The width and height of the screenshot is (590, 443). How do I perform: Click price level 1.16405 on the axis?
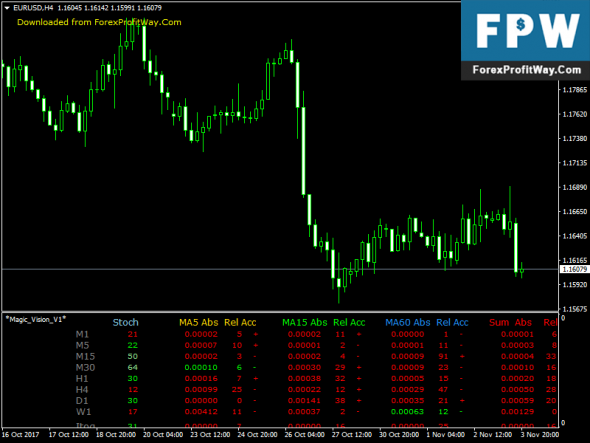click(575, 236)
